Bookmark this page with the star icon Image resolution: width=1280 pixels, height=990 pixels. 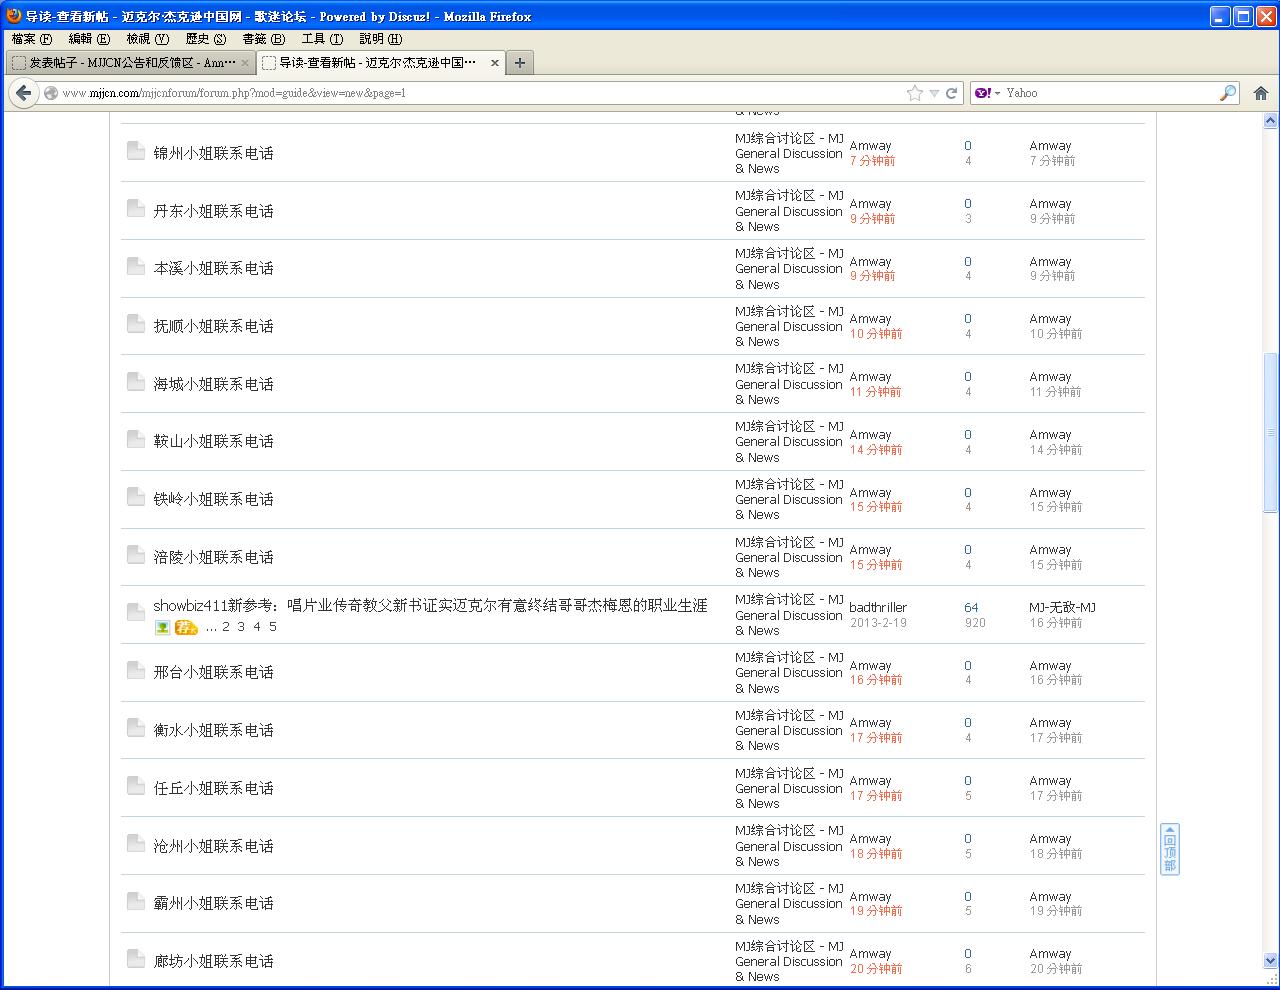click(x=914, y=93)
